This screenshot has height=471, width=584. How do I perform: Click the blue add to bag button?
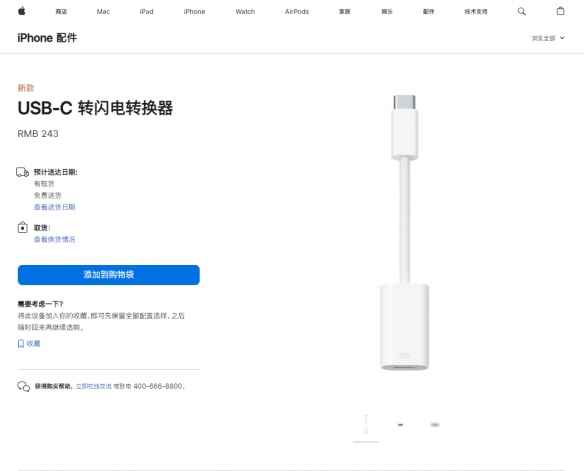point(109,275)
